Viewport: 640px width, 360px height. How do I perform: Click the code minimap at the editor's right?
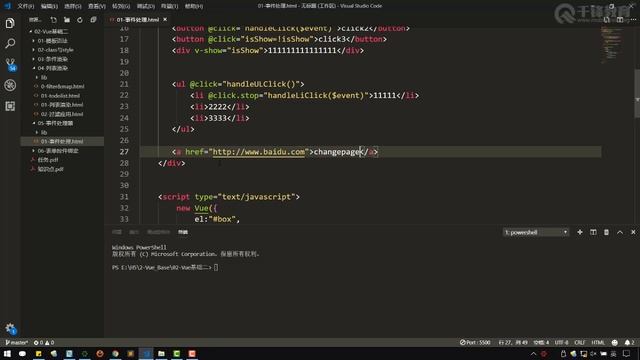(611, 44)
